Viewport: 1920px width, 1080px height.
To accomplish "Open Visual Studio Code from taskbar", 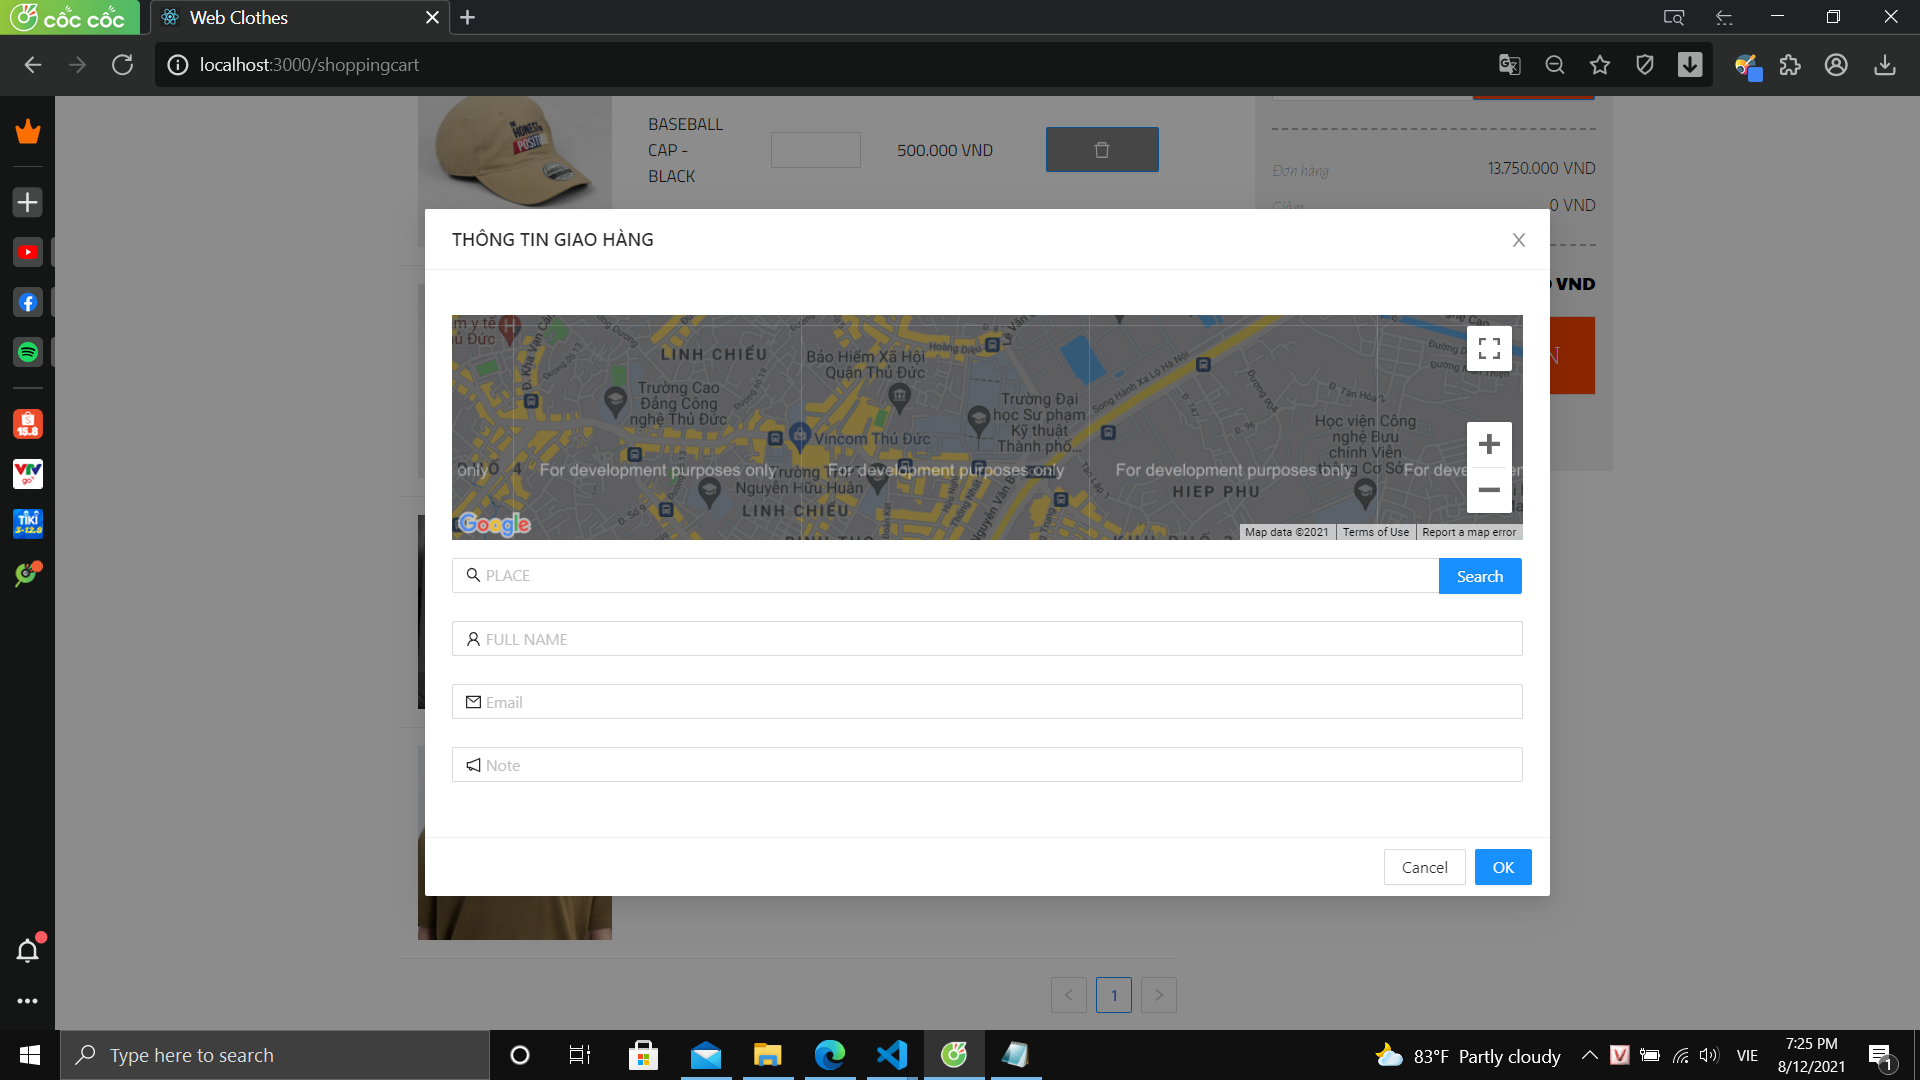I will click(x=891, y=1055).
